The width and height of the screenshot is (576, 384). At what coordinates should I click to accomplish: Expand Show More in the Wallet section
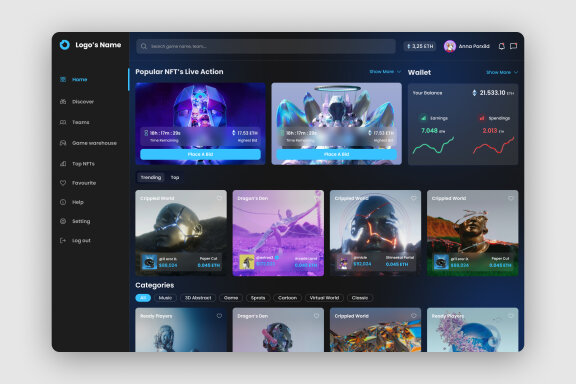[502, 72]
